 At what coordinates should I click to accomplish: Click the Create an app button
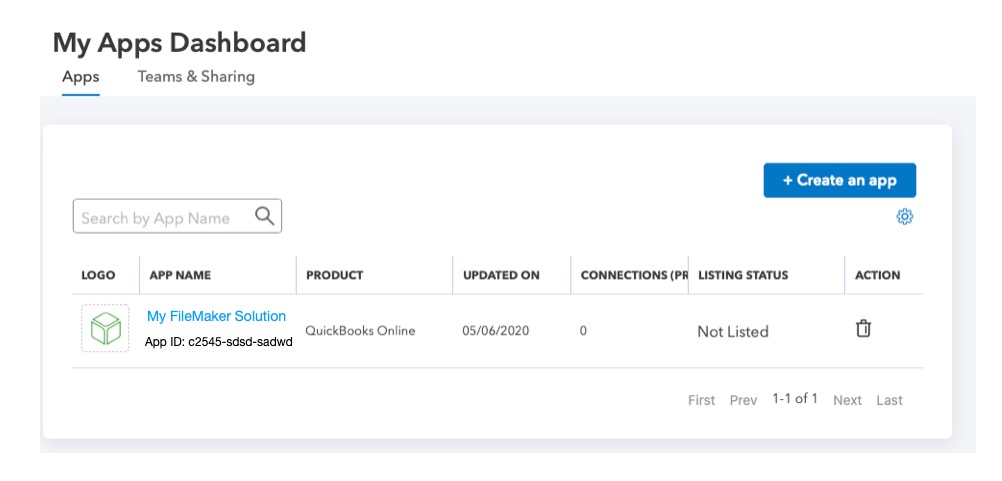tap(840, 180)
